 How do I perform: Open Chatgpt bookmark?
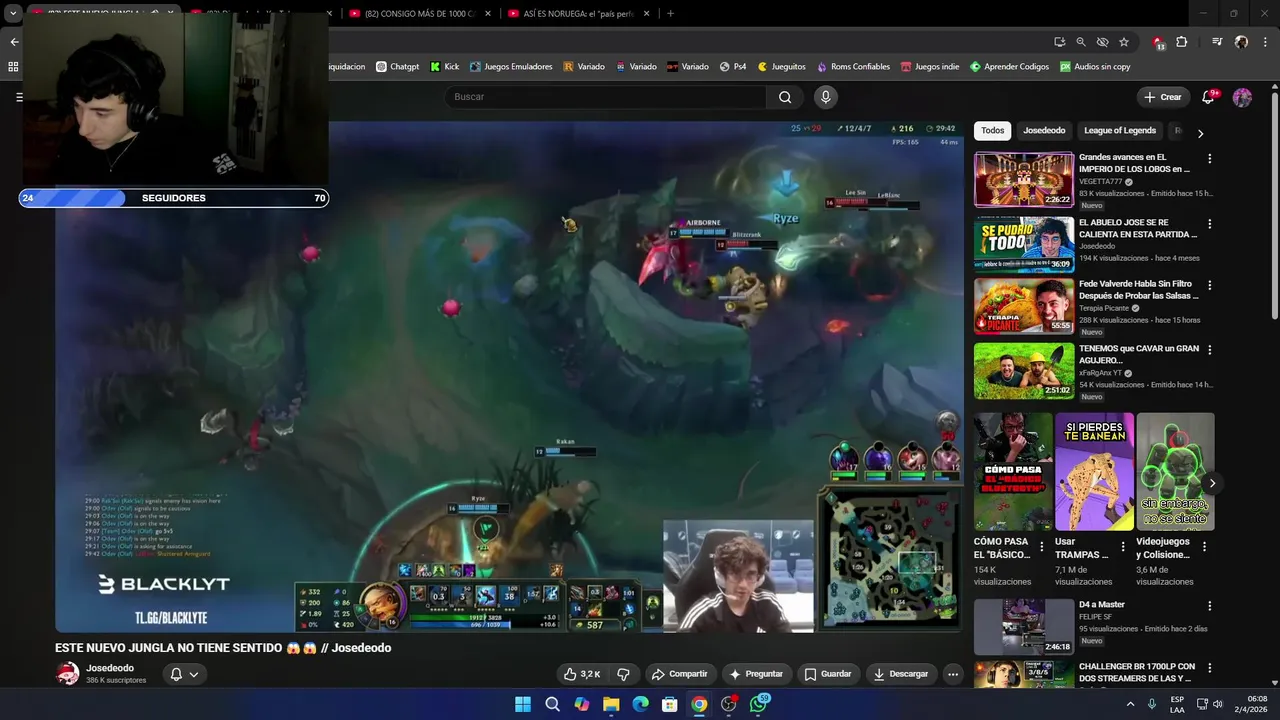coord(398,67)
